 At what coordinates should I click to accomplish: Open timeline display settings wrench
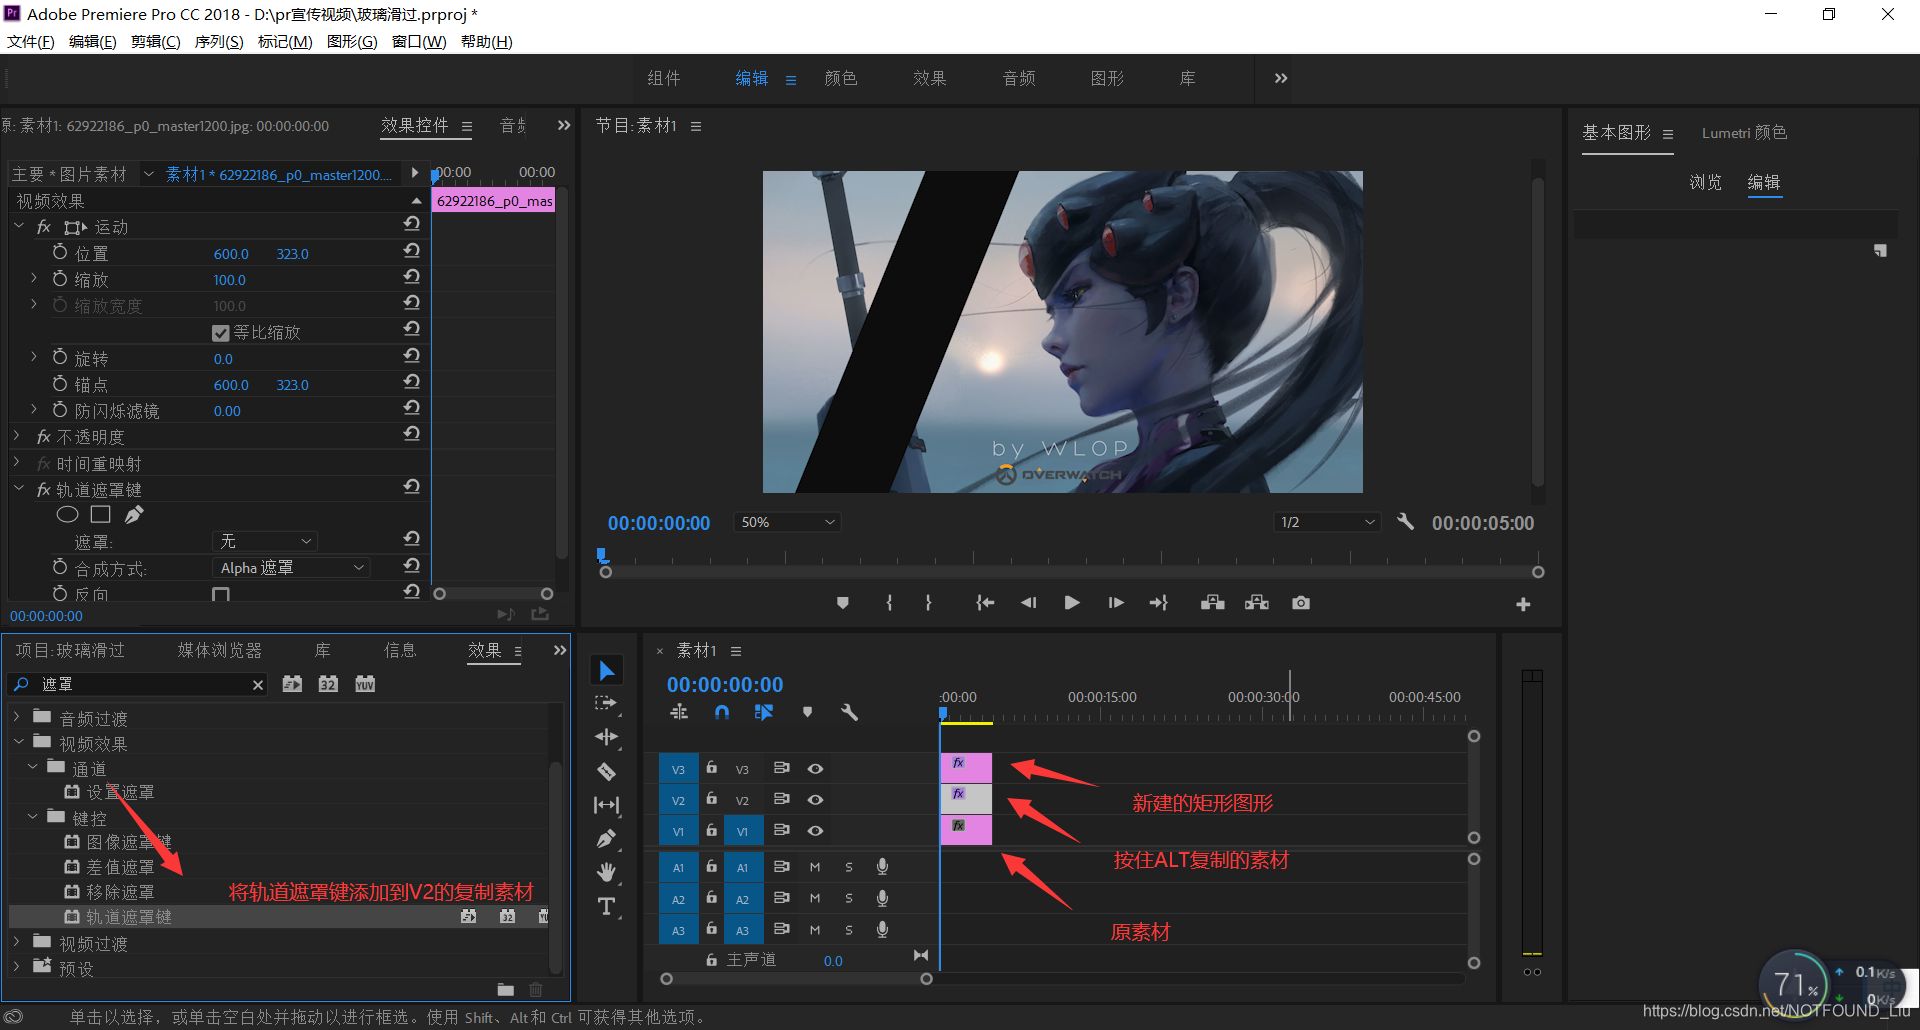click(x=849, y=712)
